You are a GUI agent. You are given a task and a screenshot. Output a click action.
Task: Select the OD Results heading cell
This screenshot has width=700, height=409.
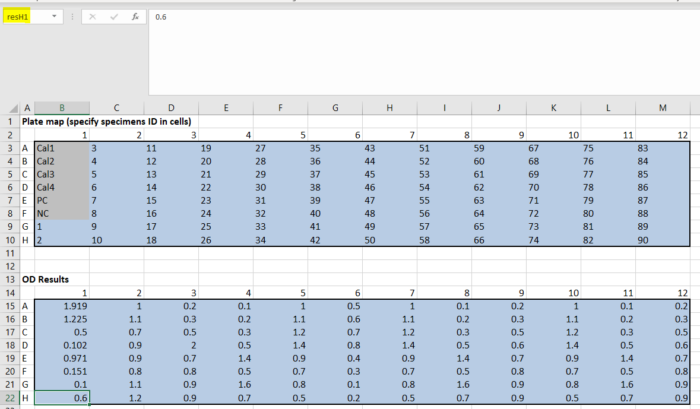coord(45,280)
